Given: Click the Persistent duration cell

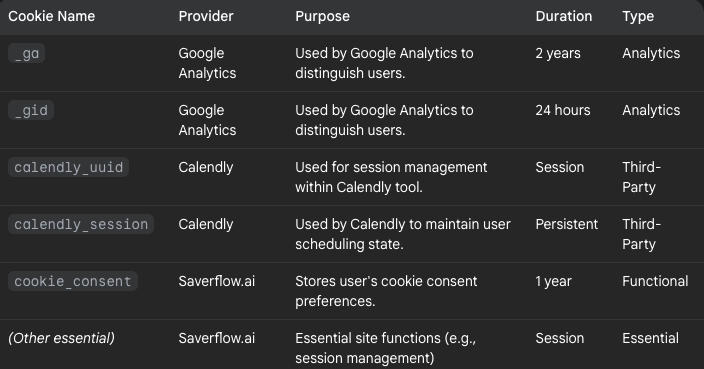Looking at the screenshot, I should 567,224.
